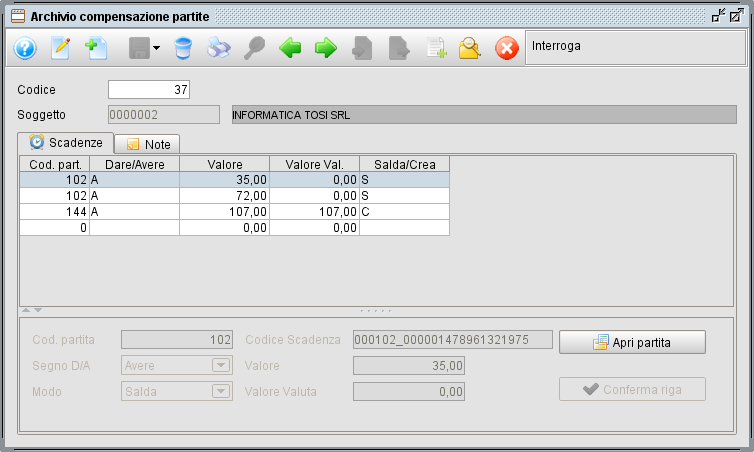The width and height of the screenshot is (754, 452).
Task: Select the row with Cod. part. 144
Action: 235,212
